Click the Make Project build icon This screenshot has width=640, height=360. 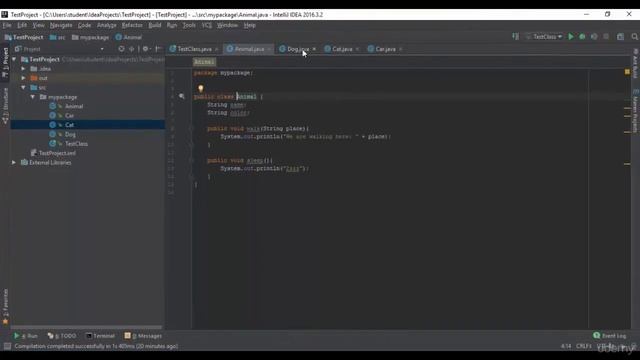click(x=516, y=37)
